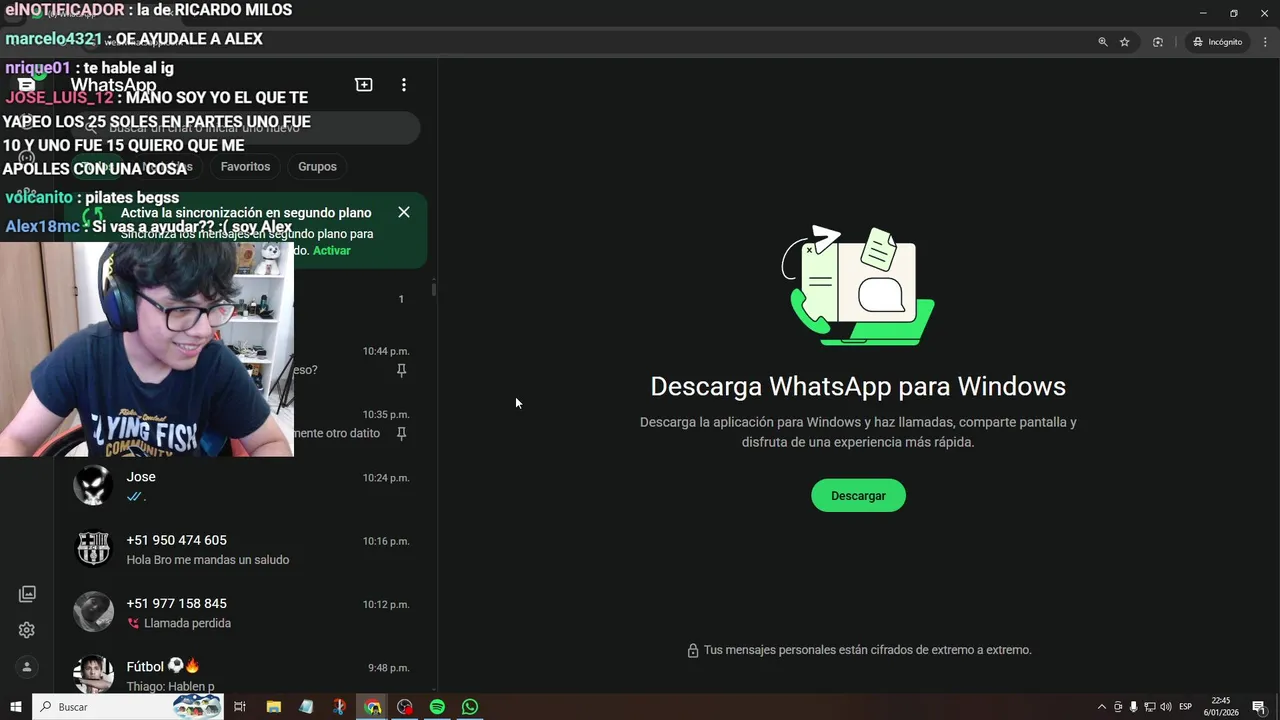Click the Incógnito profile chip

[x=1217, y=42]
